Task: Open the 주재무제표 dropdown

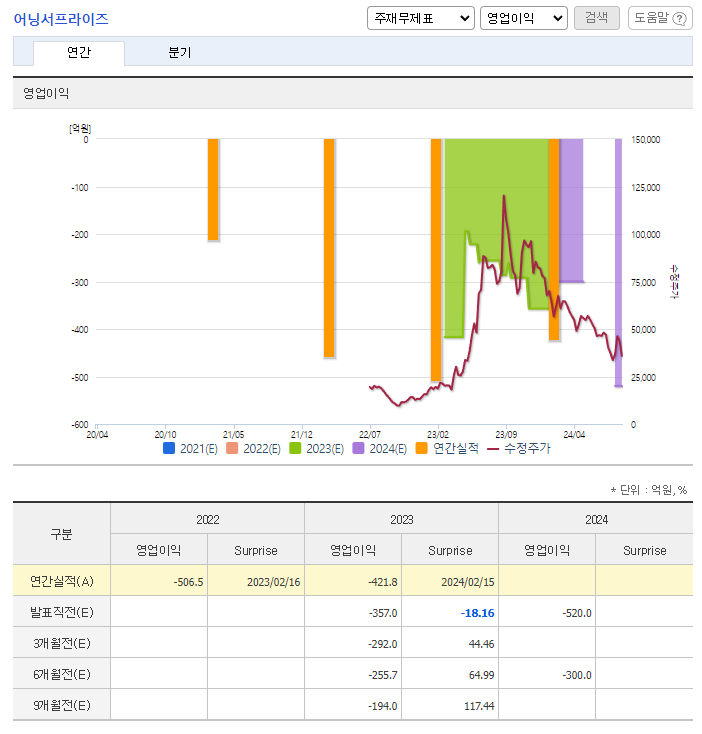Action: [421, 18]
